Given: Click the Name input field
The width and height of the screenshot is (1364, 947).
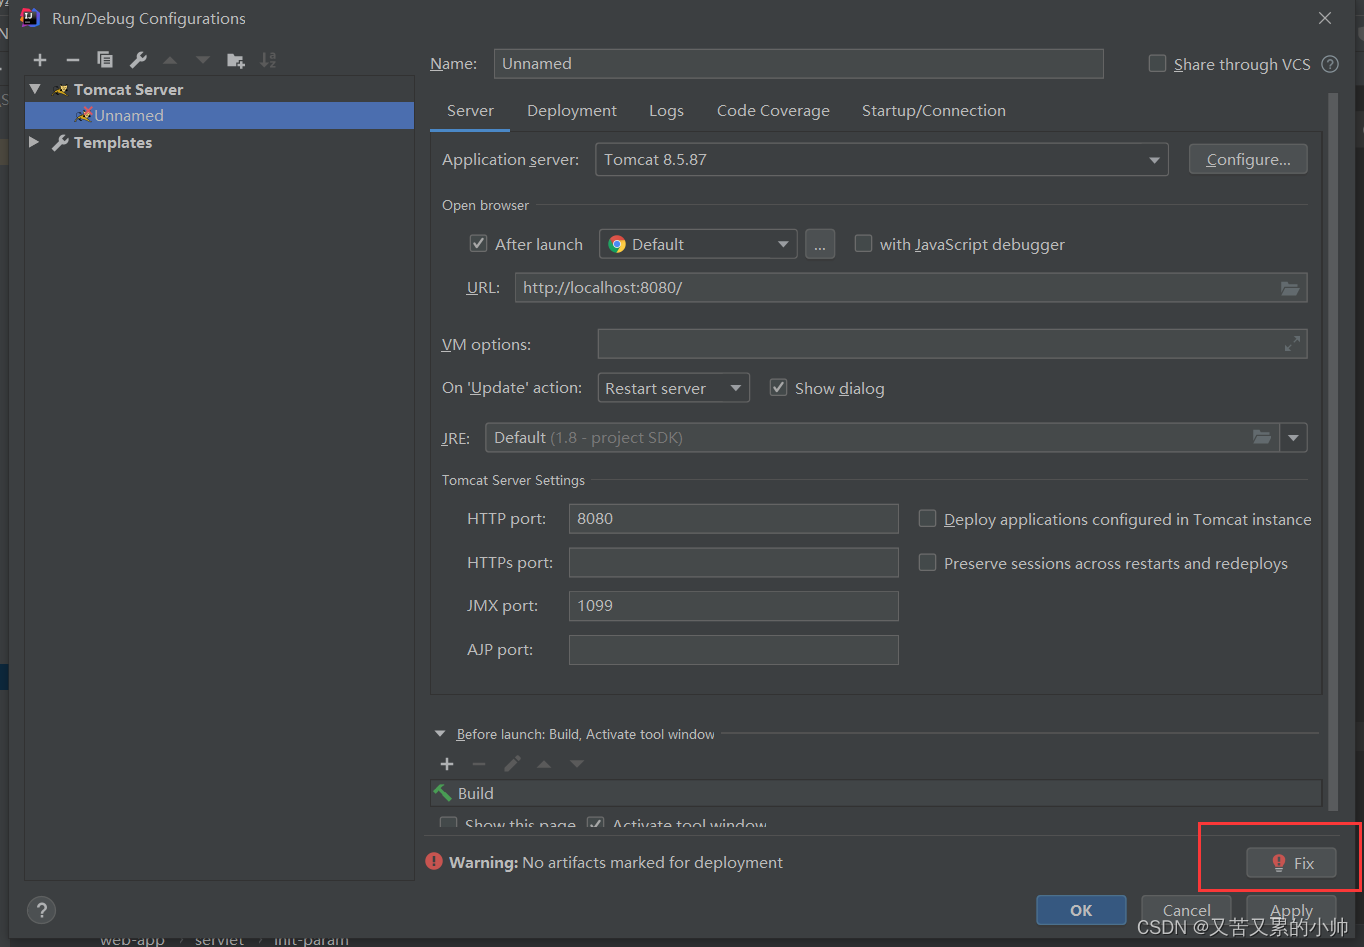Looking at the screenshot, I should click(798, 64).
